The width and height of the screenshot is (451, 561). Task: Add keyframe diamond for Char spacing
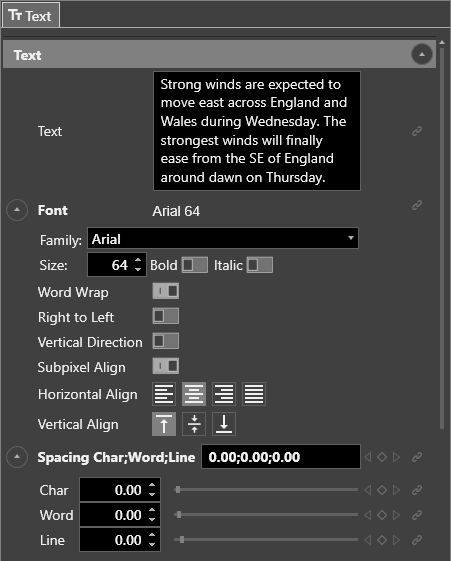pyautogui.click(x=382, y=490)
